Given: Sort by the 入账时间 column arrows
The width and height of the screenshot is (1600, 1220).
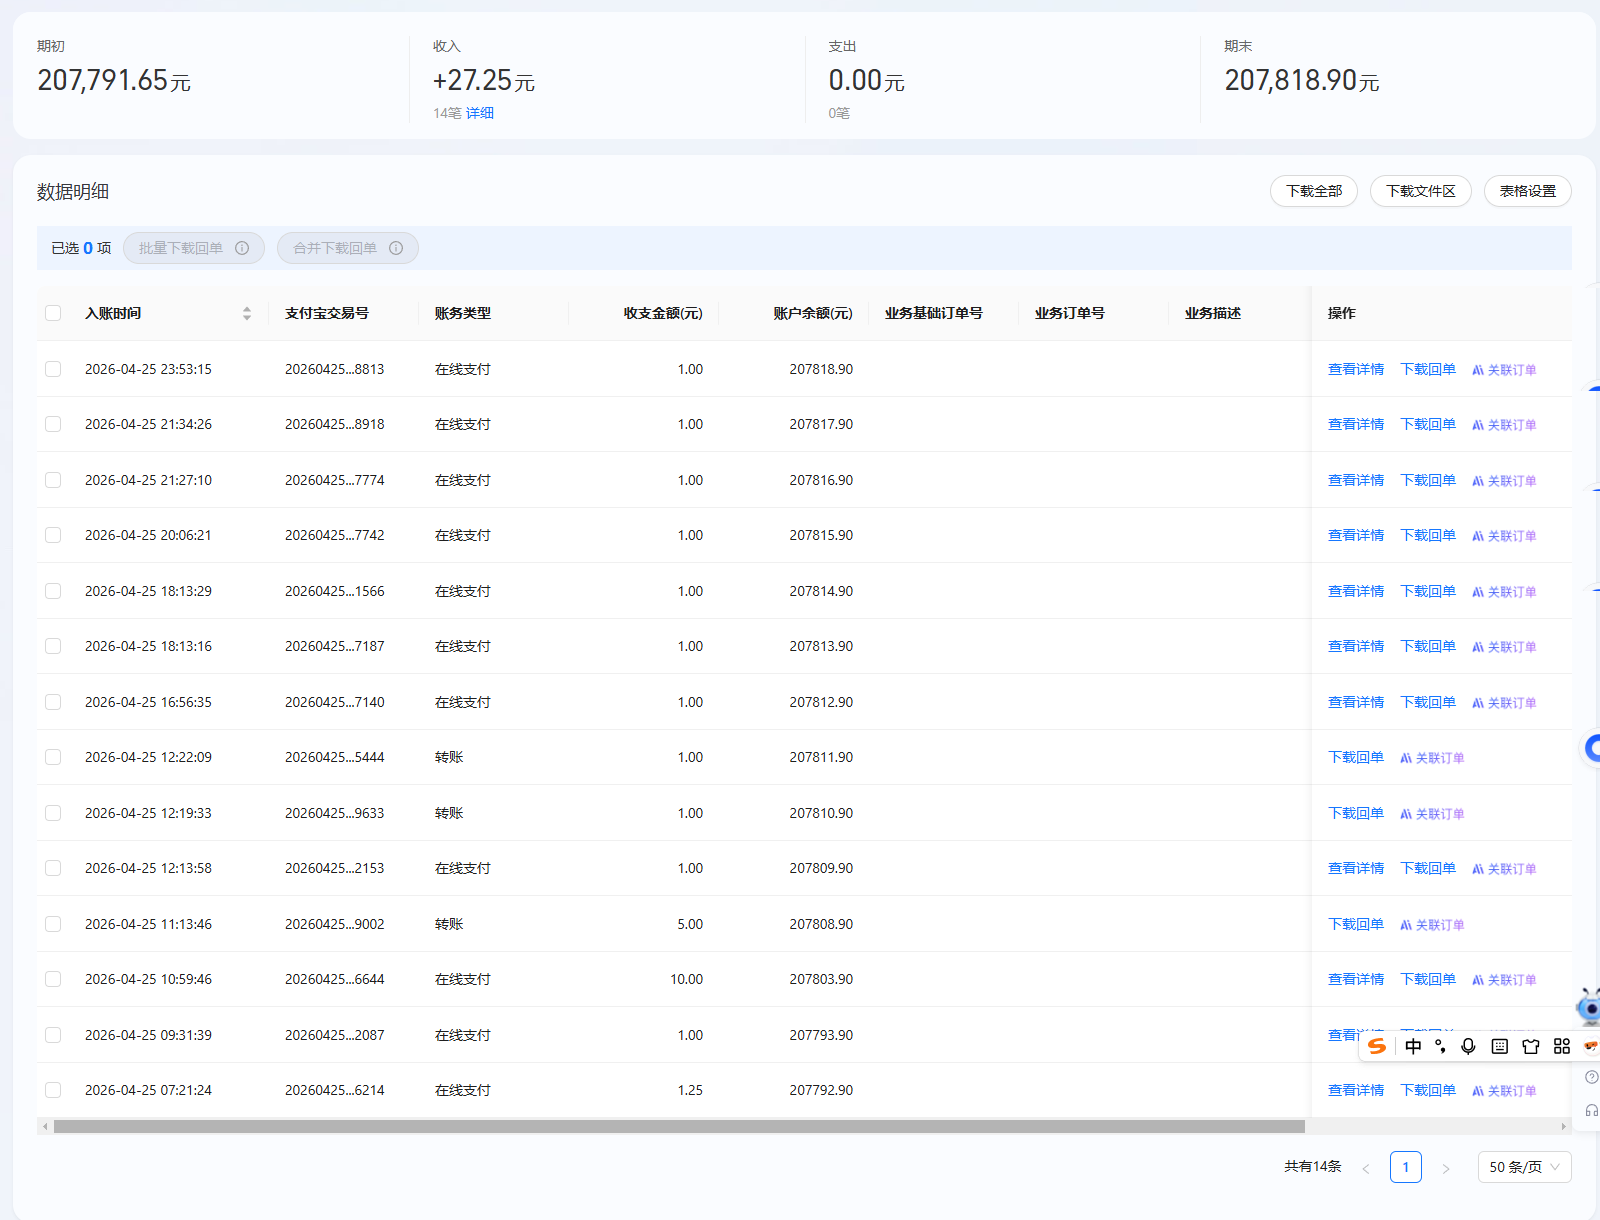Looking at the screenshot, I should pyautogui.click(x=246, y=313).
